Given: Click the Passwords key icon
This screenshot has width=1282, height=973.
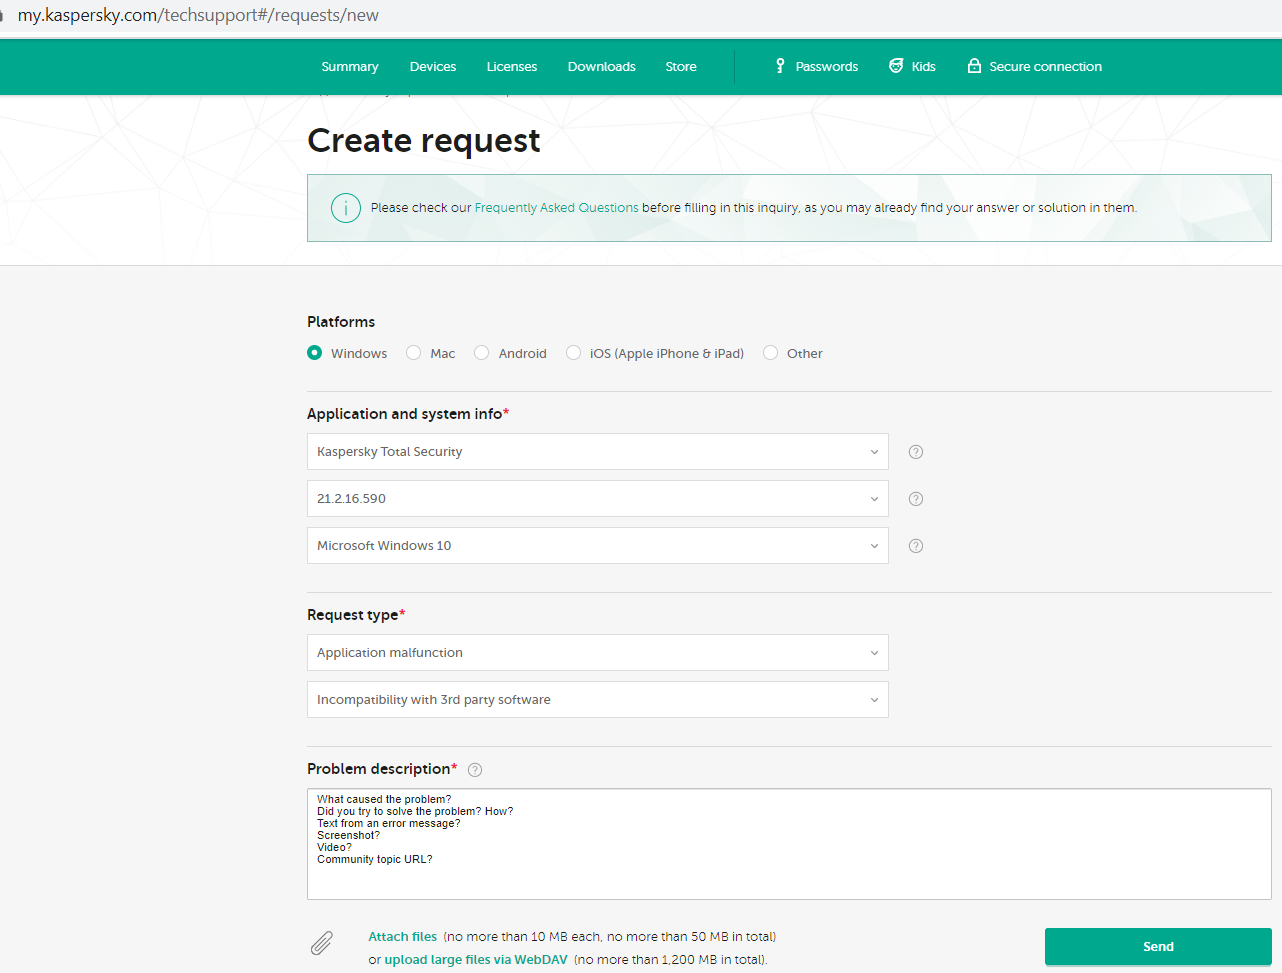Looking at the screenshot, I should (780, 66).
